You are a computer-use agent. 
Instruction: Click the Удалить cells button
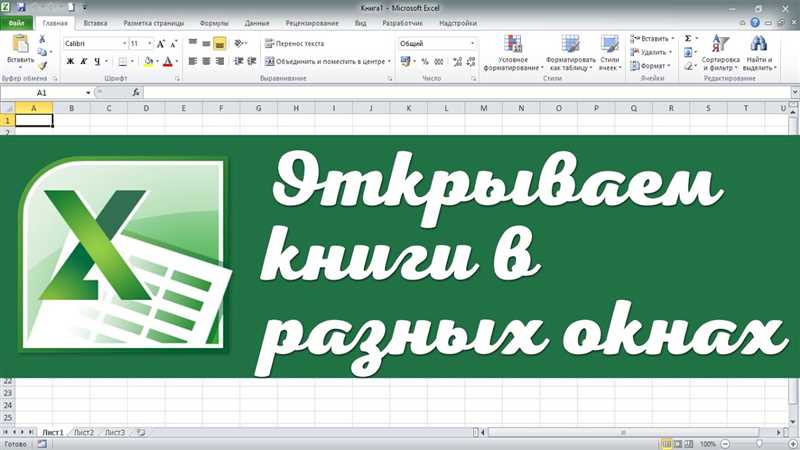[x=651, y=52]
